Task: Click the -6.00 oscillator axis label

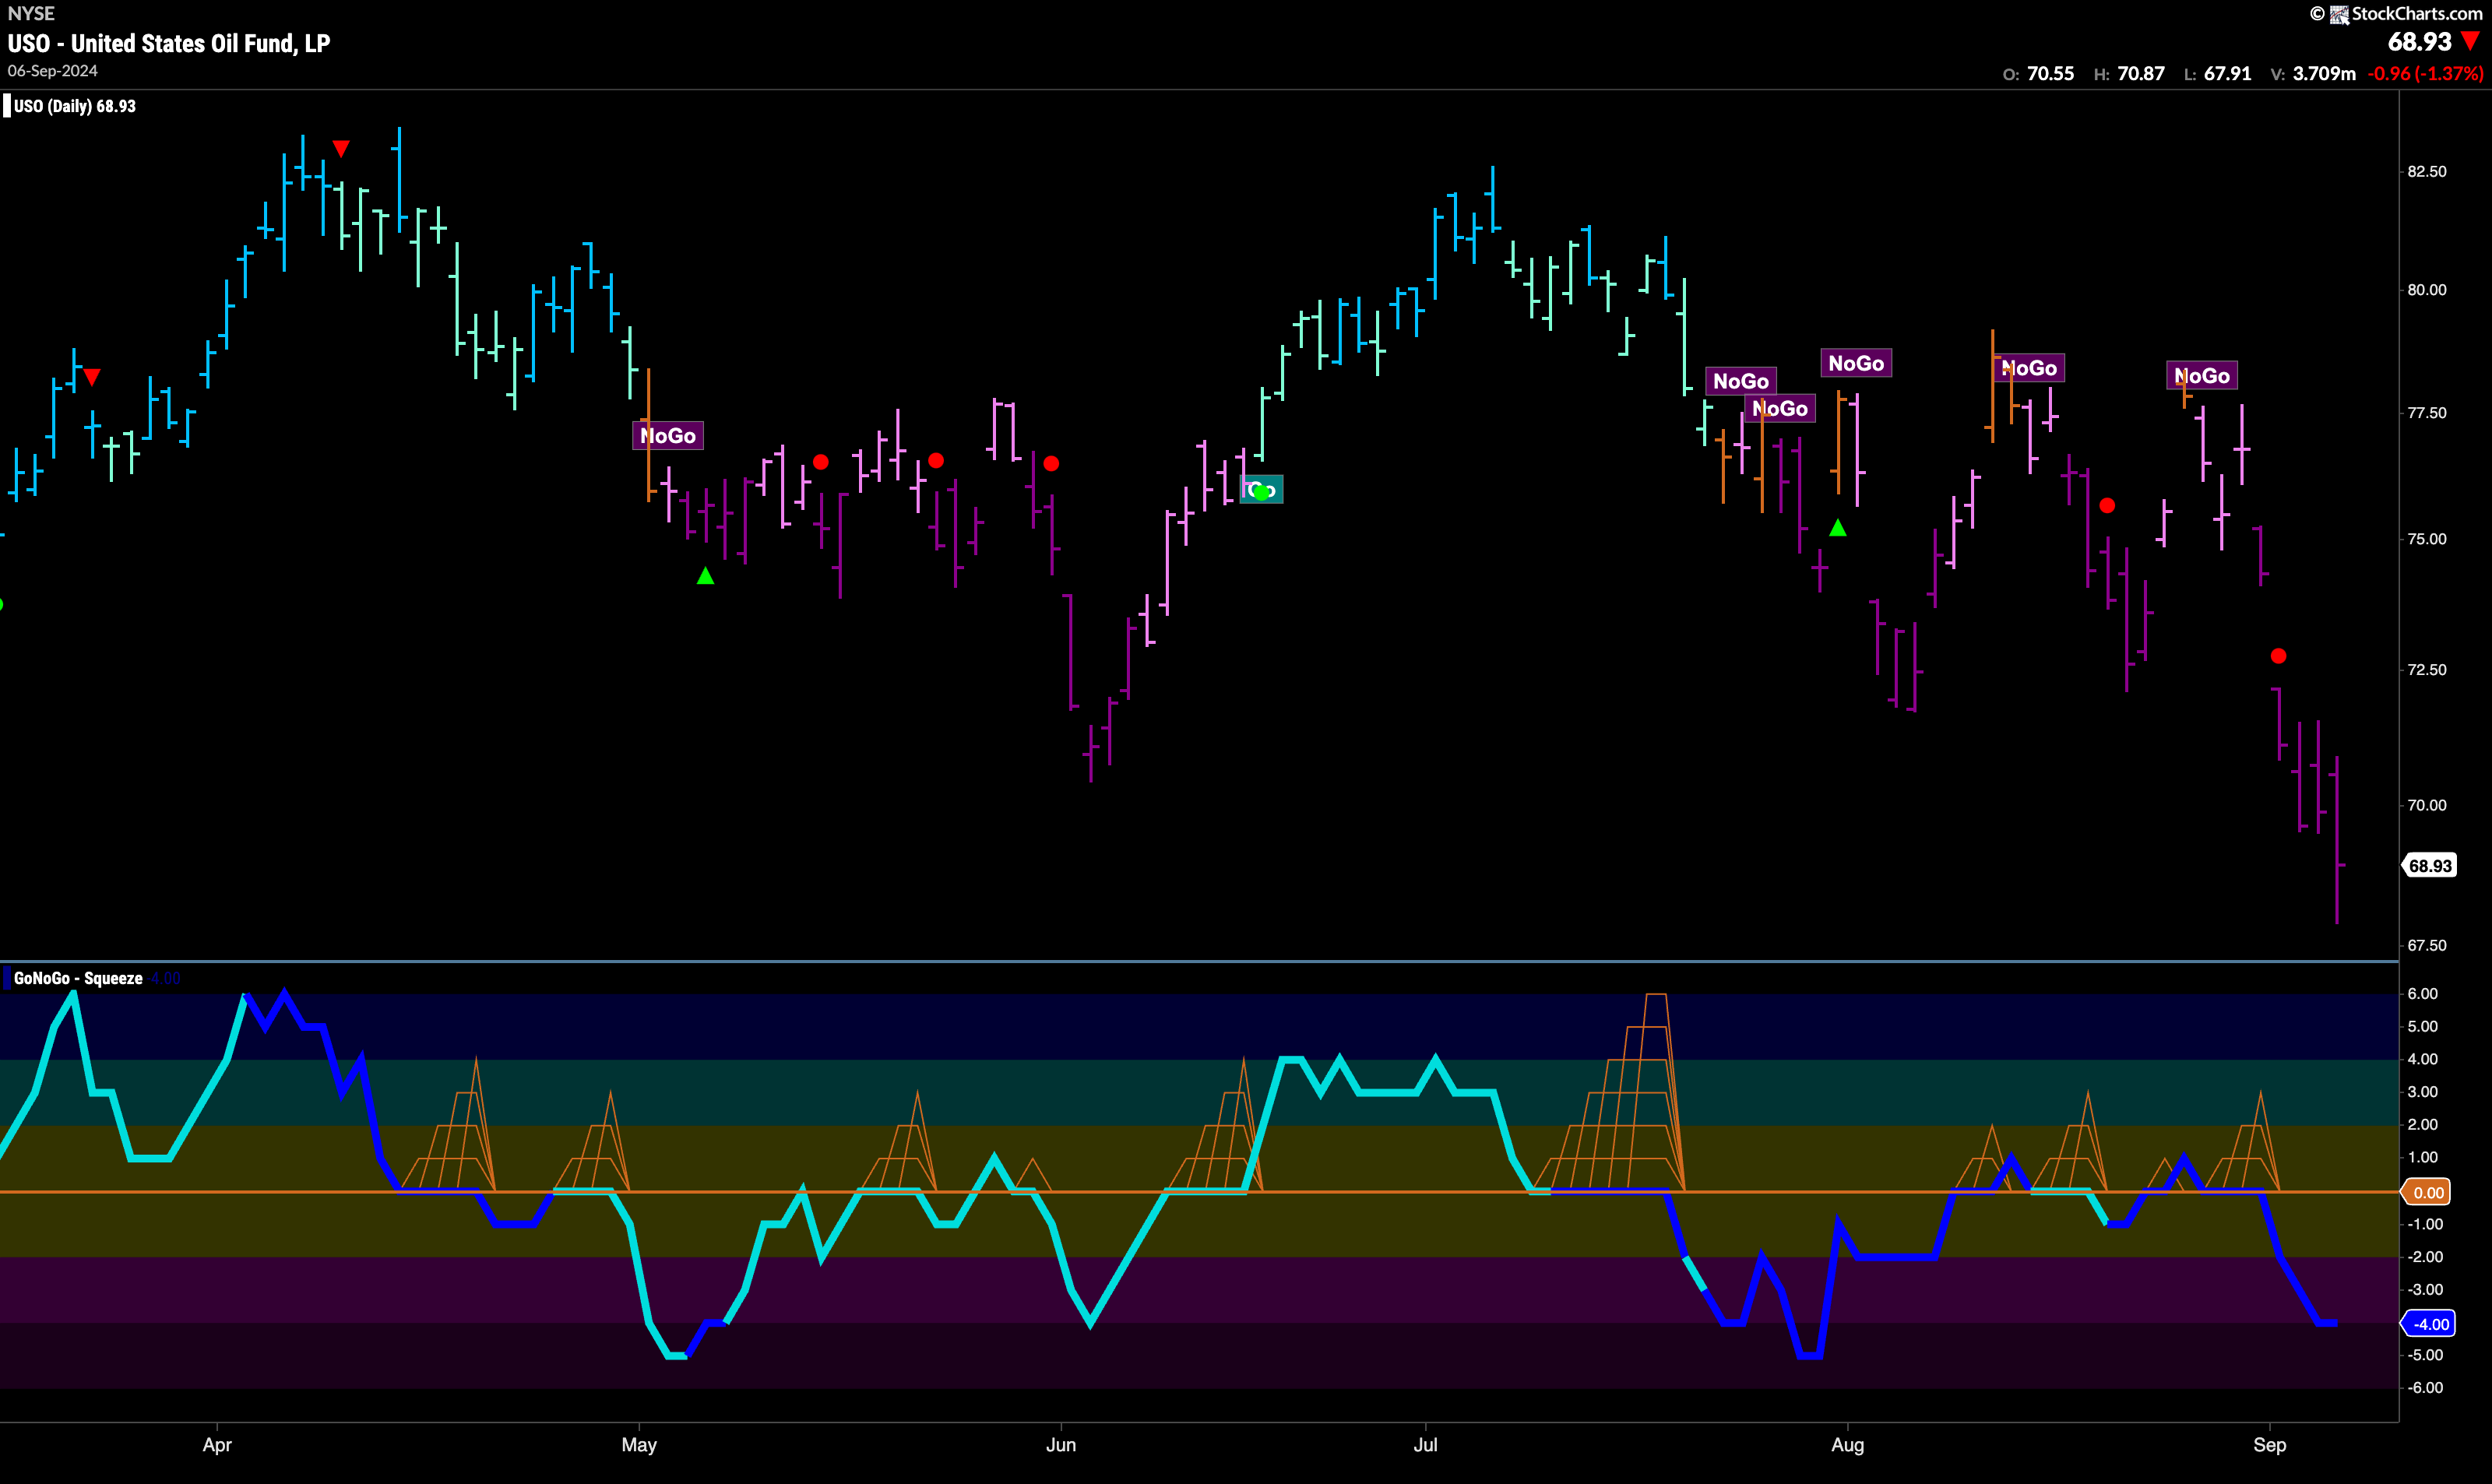Action: point(2424,1387)
